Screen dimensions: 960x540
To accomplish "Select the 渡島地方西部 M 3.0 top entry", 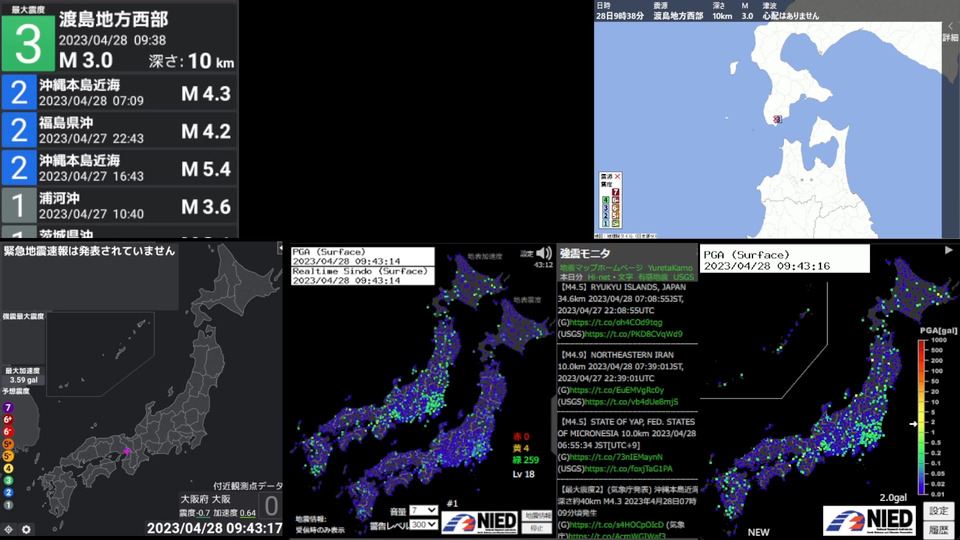I will click(x=119, y=38).
